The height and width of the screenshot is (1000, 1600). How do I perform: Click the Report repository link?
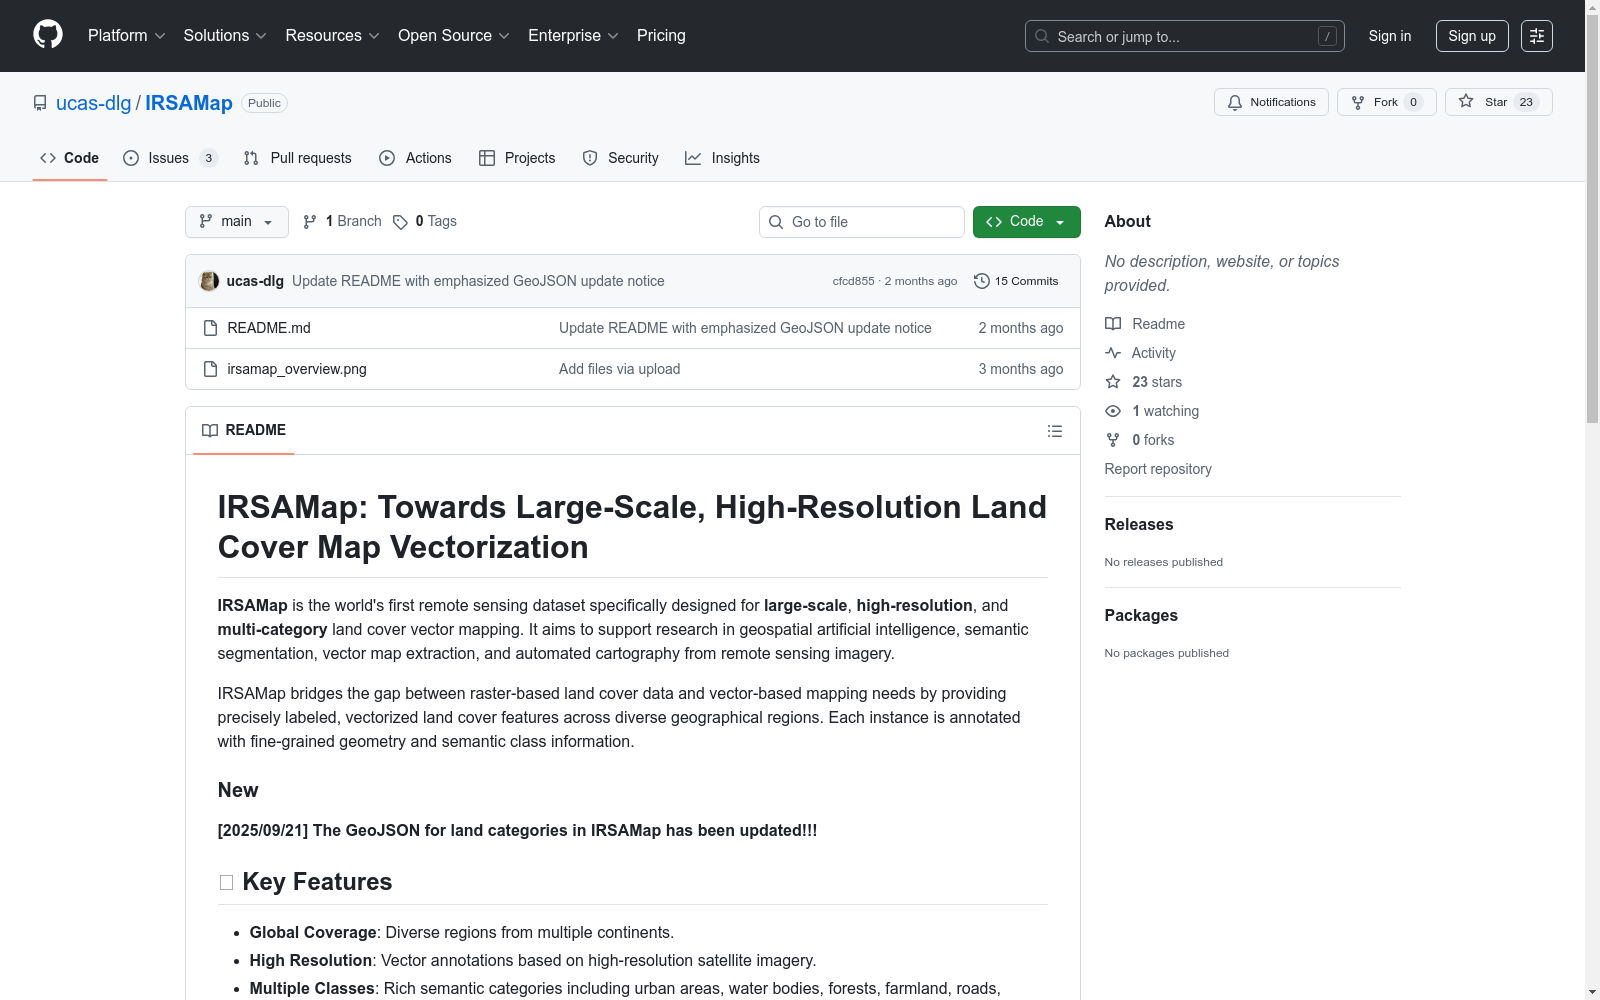[x=1158, y=469]
